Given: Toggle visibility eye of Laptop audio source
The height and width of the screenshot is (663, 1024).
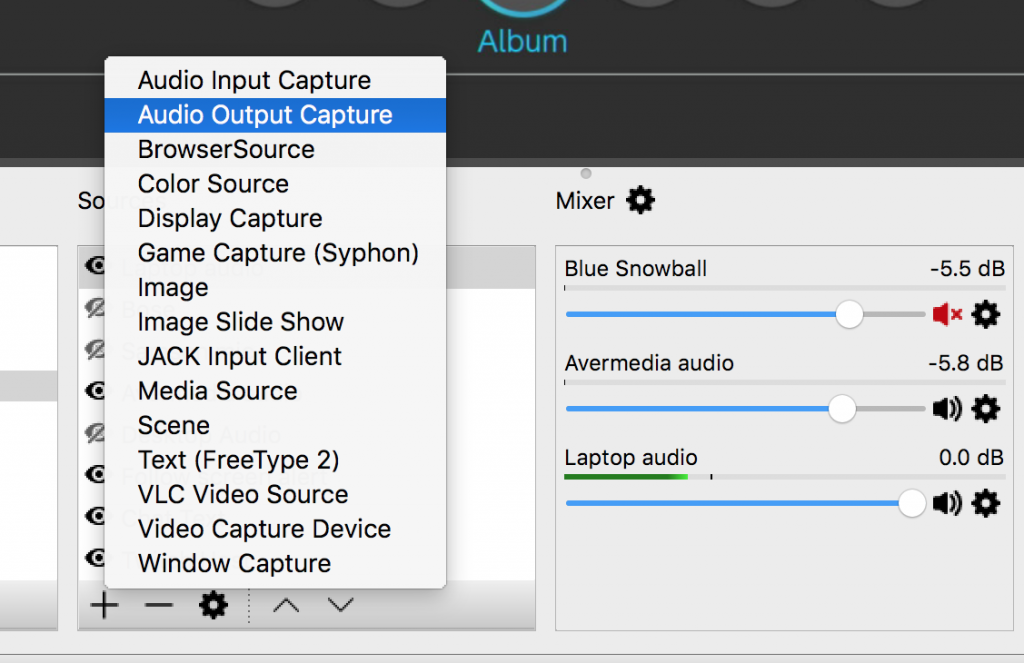Looking at the screenshot, I should pyautogui.click(x=95, y=265).
